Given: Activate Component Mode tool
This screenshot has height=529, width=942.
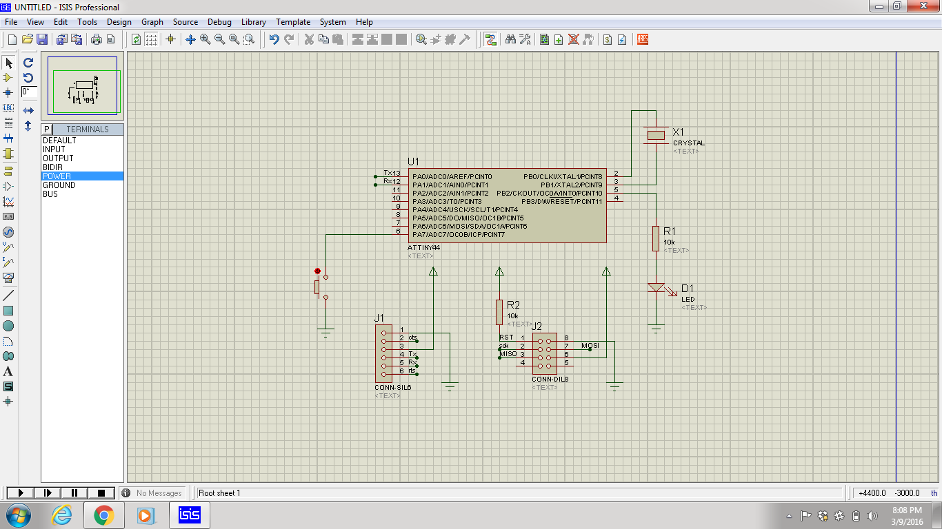Looking at the screenshot, I should tap(8, 77).
